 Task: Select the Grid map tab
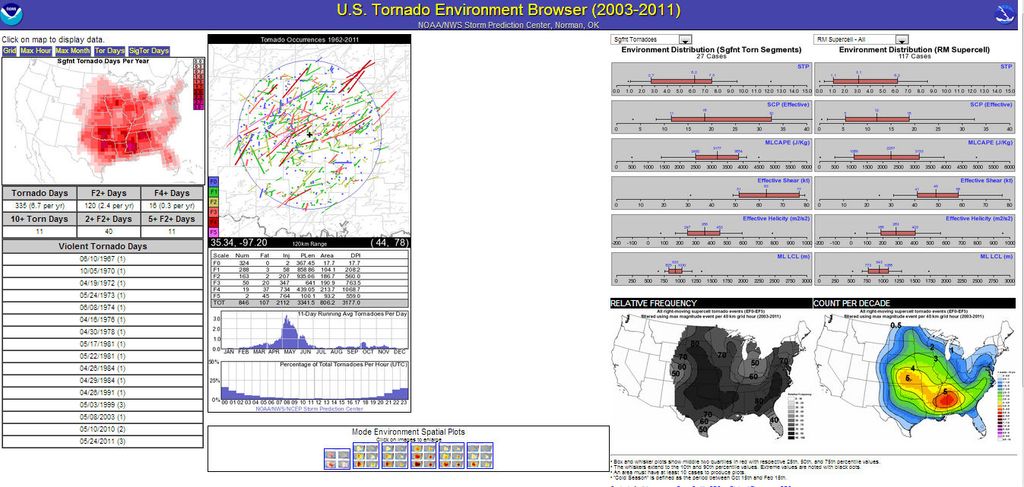coord(9,50)
